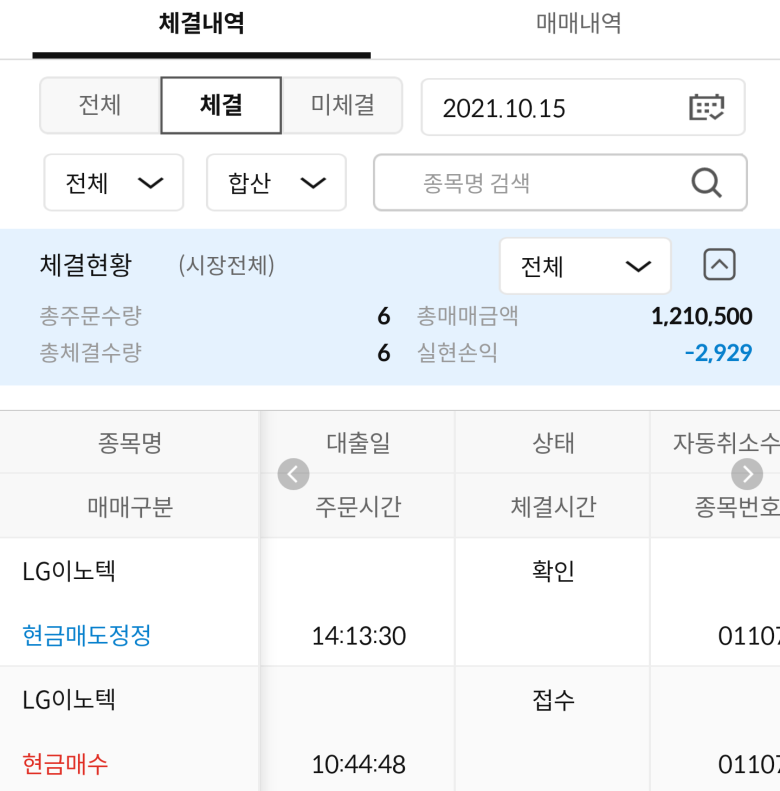
Task: Click the 2021.10.15 date field
Action: (583, 107)
